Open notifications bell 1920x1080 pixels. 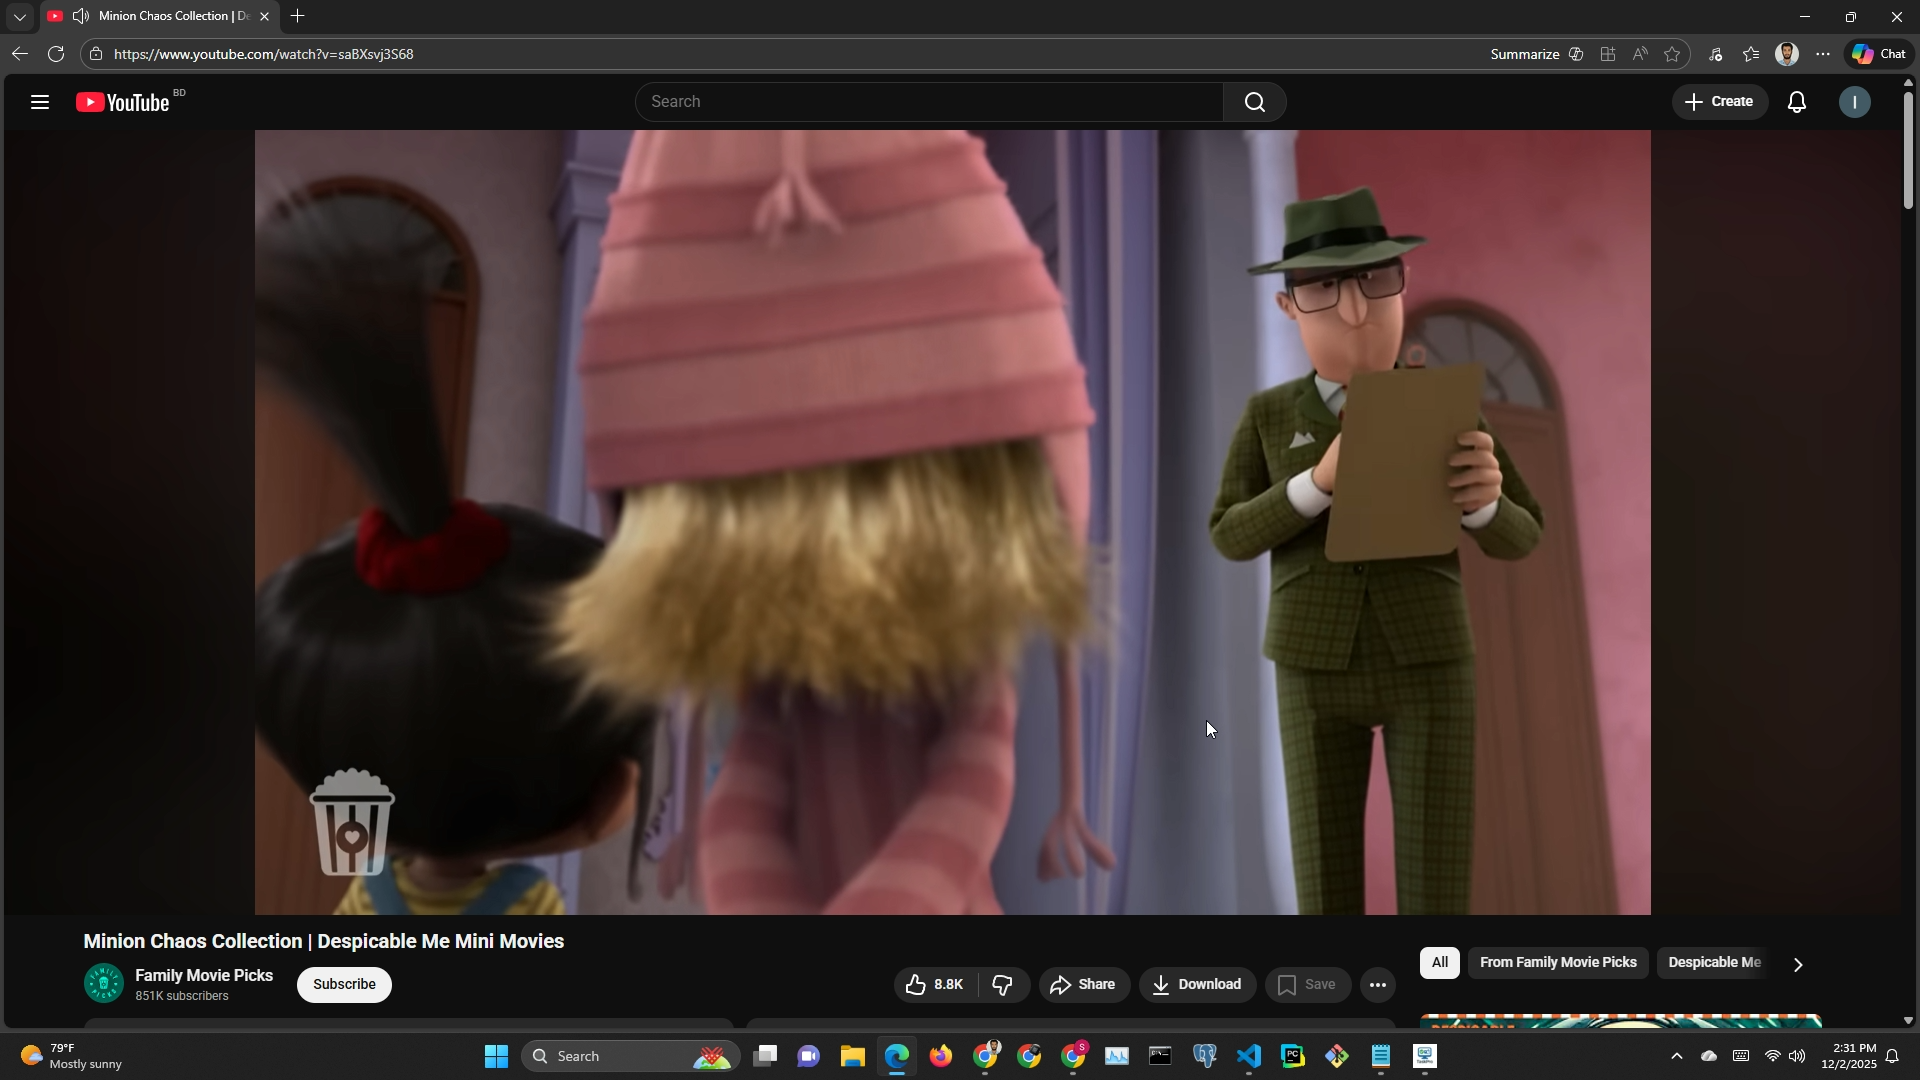coord(1797,102)
